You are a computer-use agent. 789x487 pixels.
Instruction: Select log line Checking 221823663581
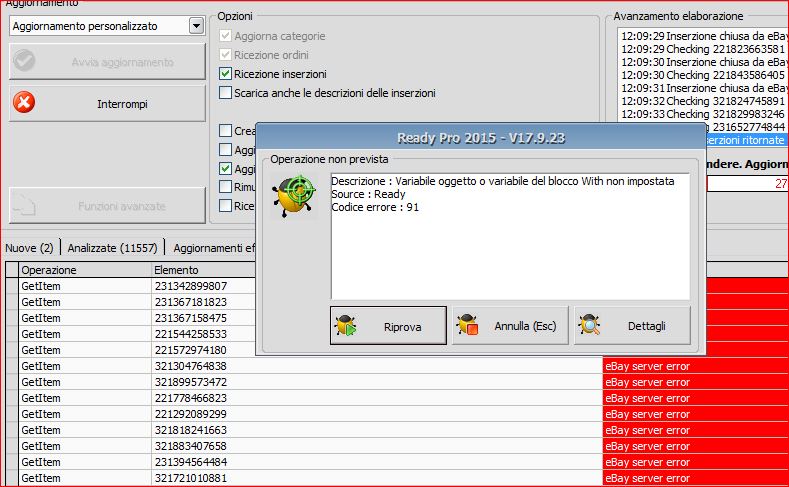(703, 49)
